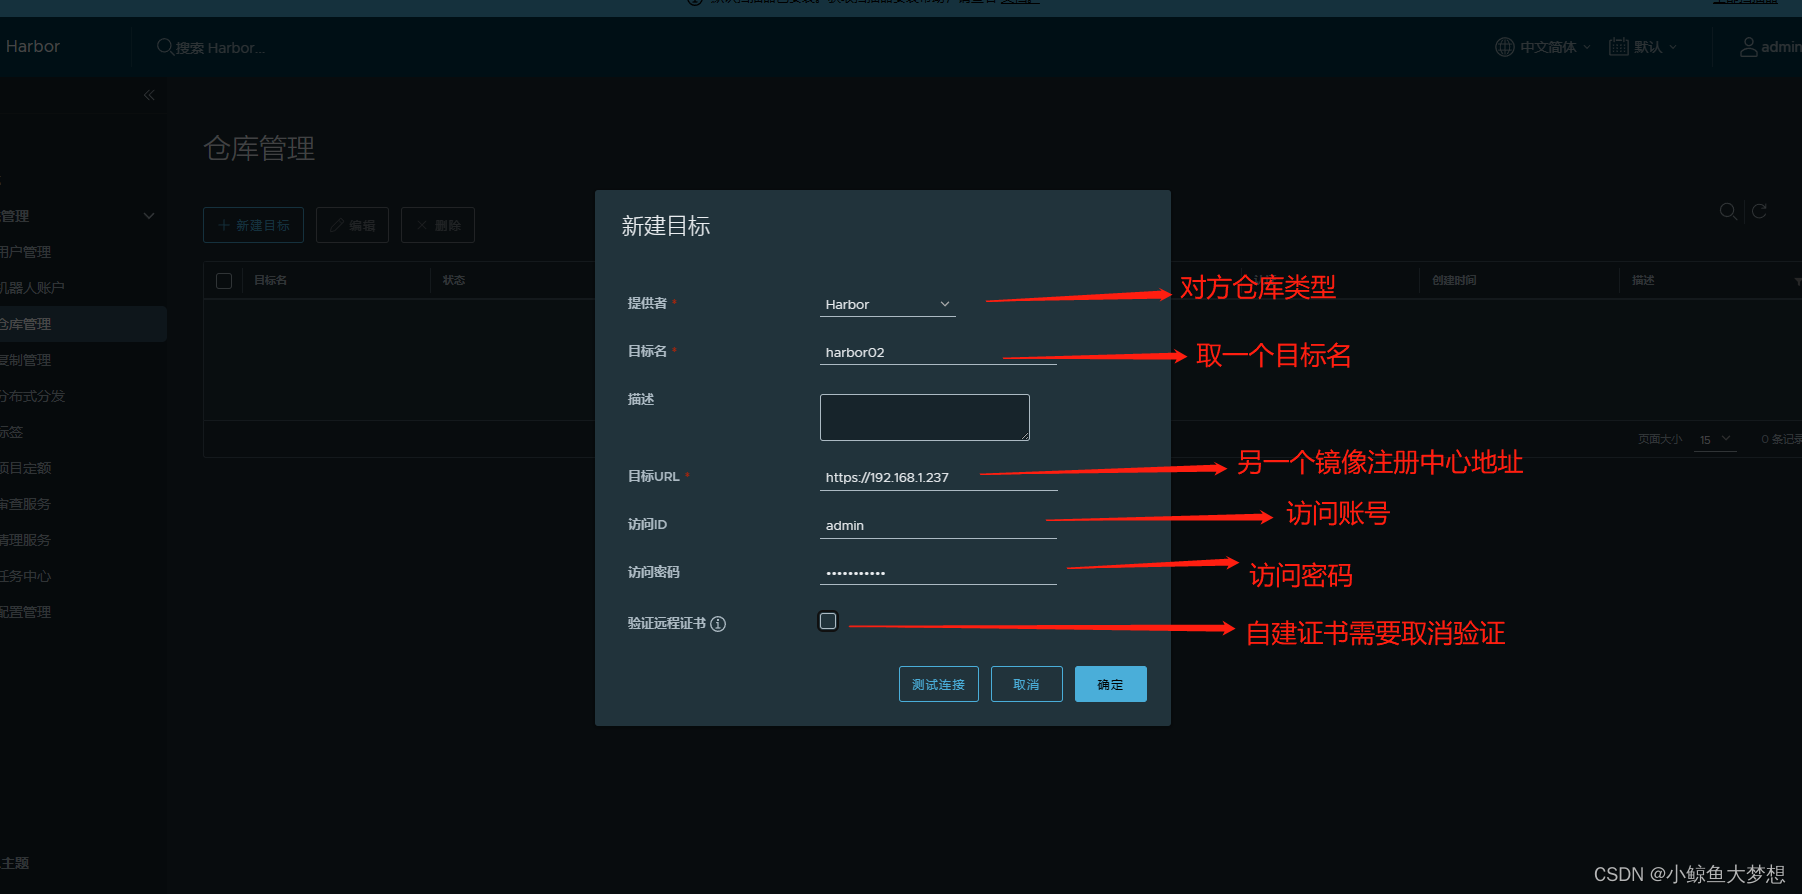
Task: Collapse the 管理 section chevron in sidebar
Action: coord(149,216)
